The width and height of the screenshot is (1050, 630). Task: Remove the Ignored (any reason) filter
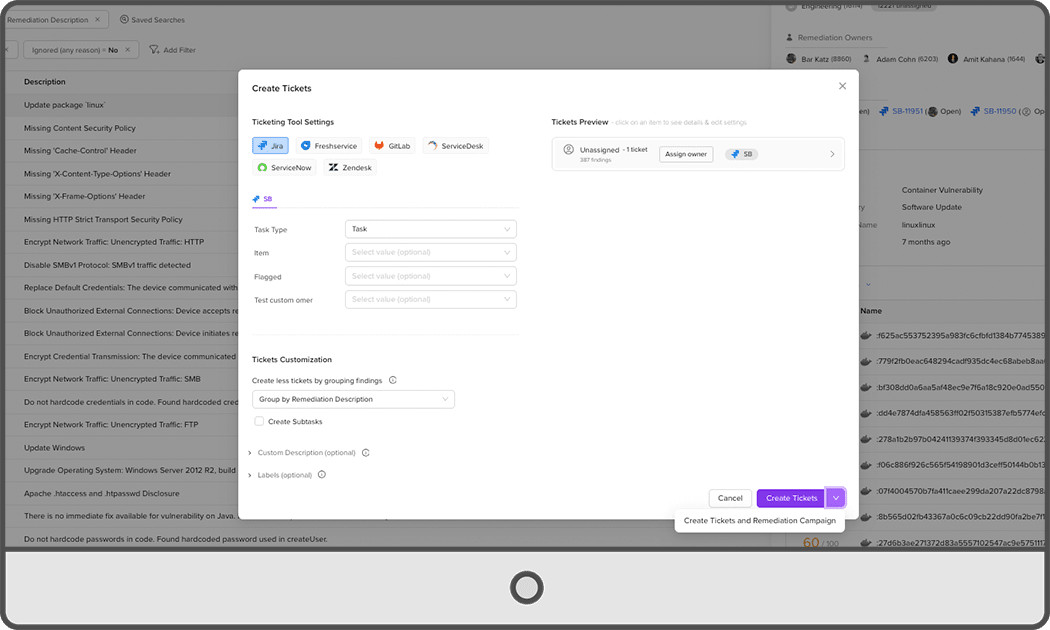coord(128,50)
